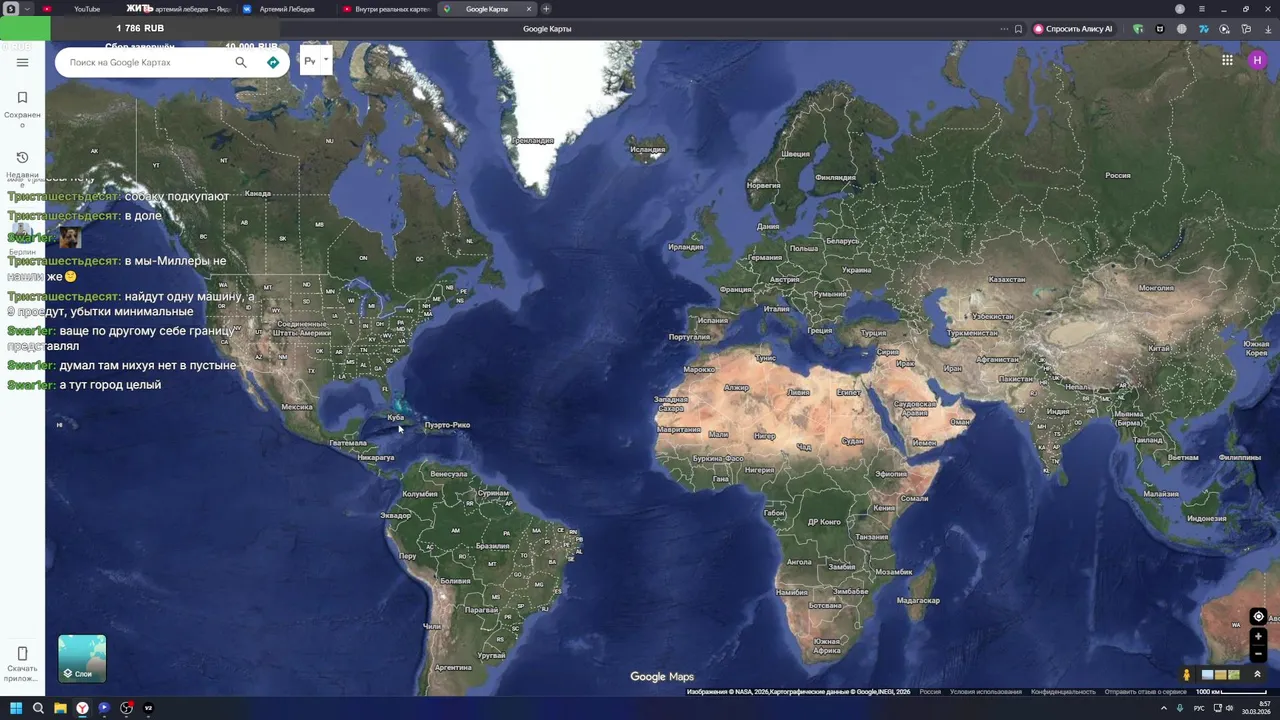Expand the language input tool dropdown arrow
Viewport: 1280px width, 720px height.
tap(325, 61)
